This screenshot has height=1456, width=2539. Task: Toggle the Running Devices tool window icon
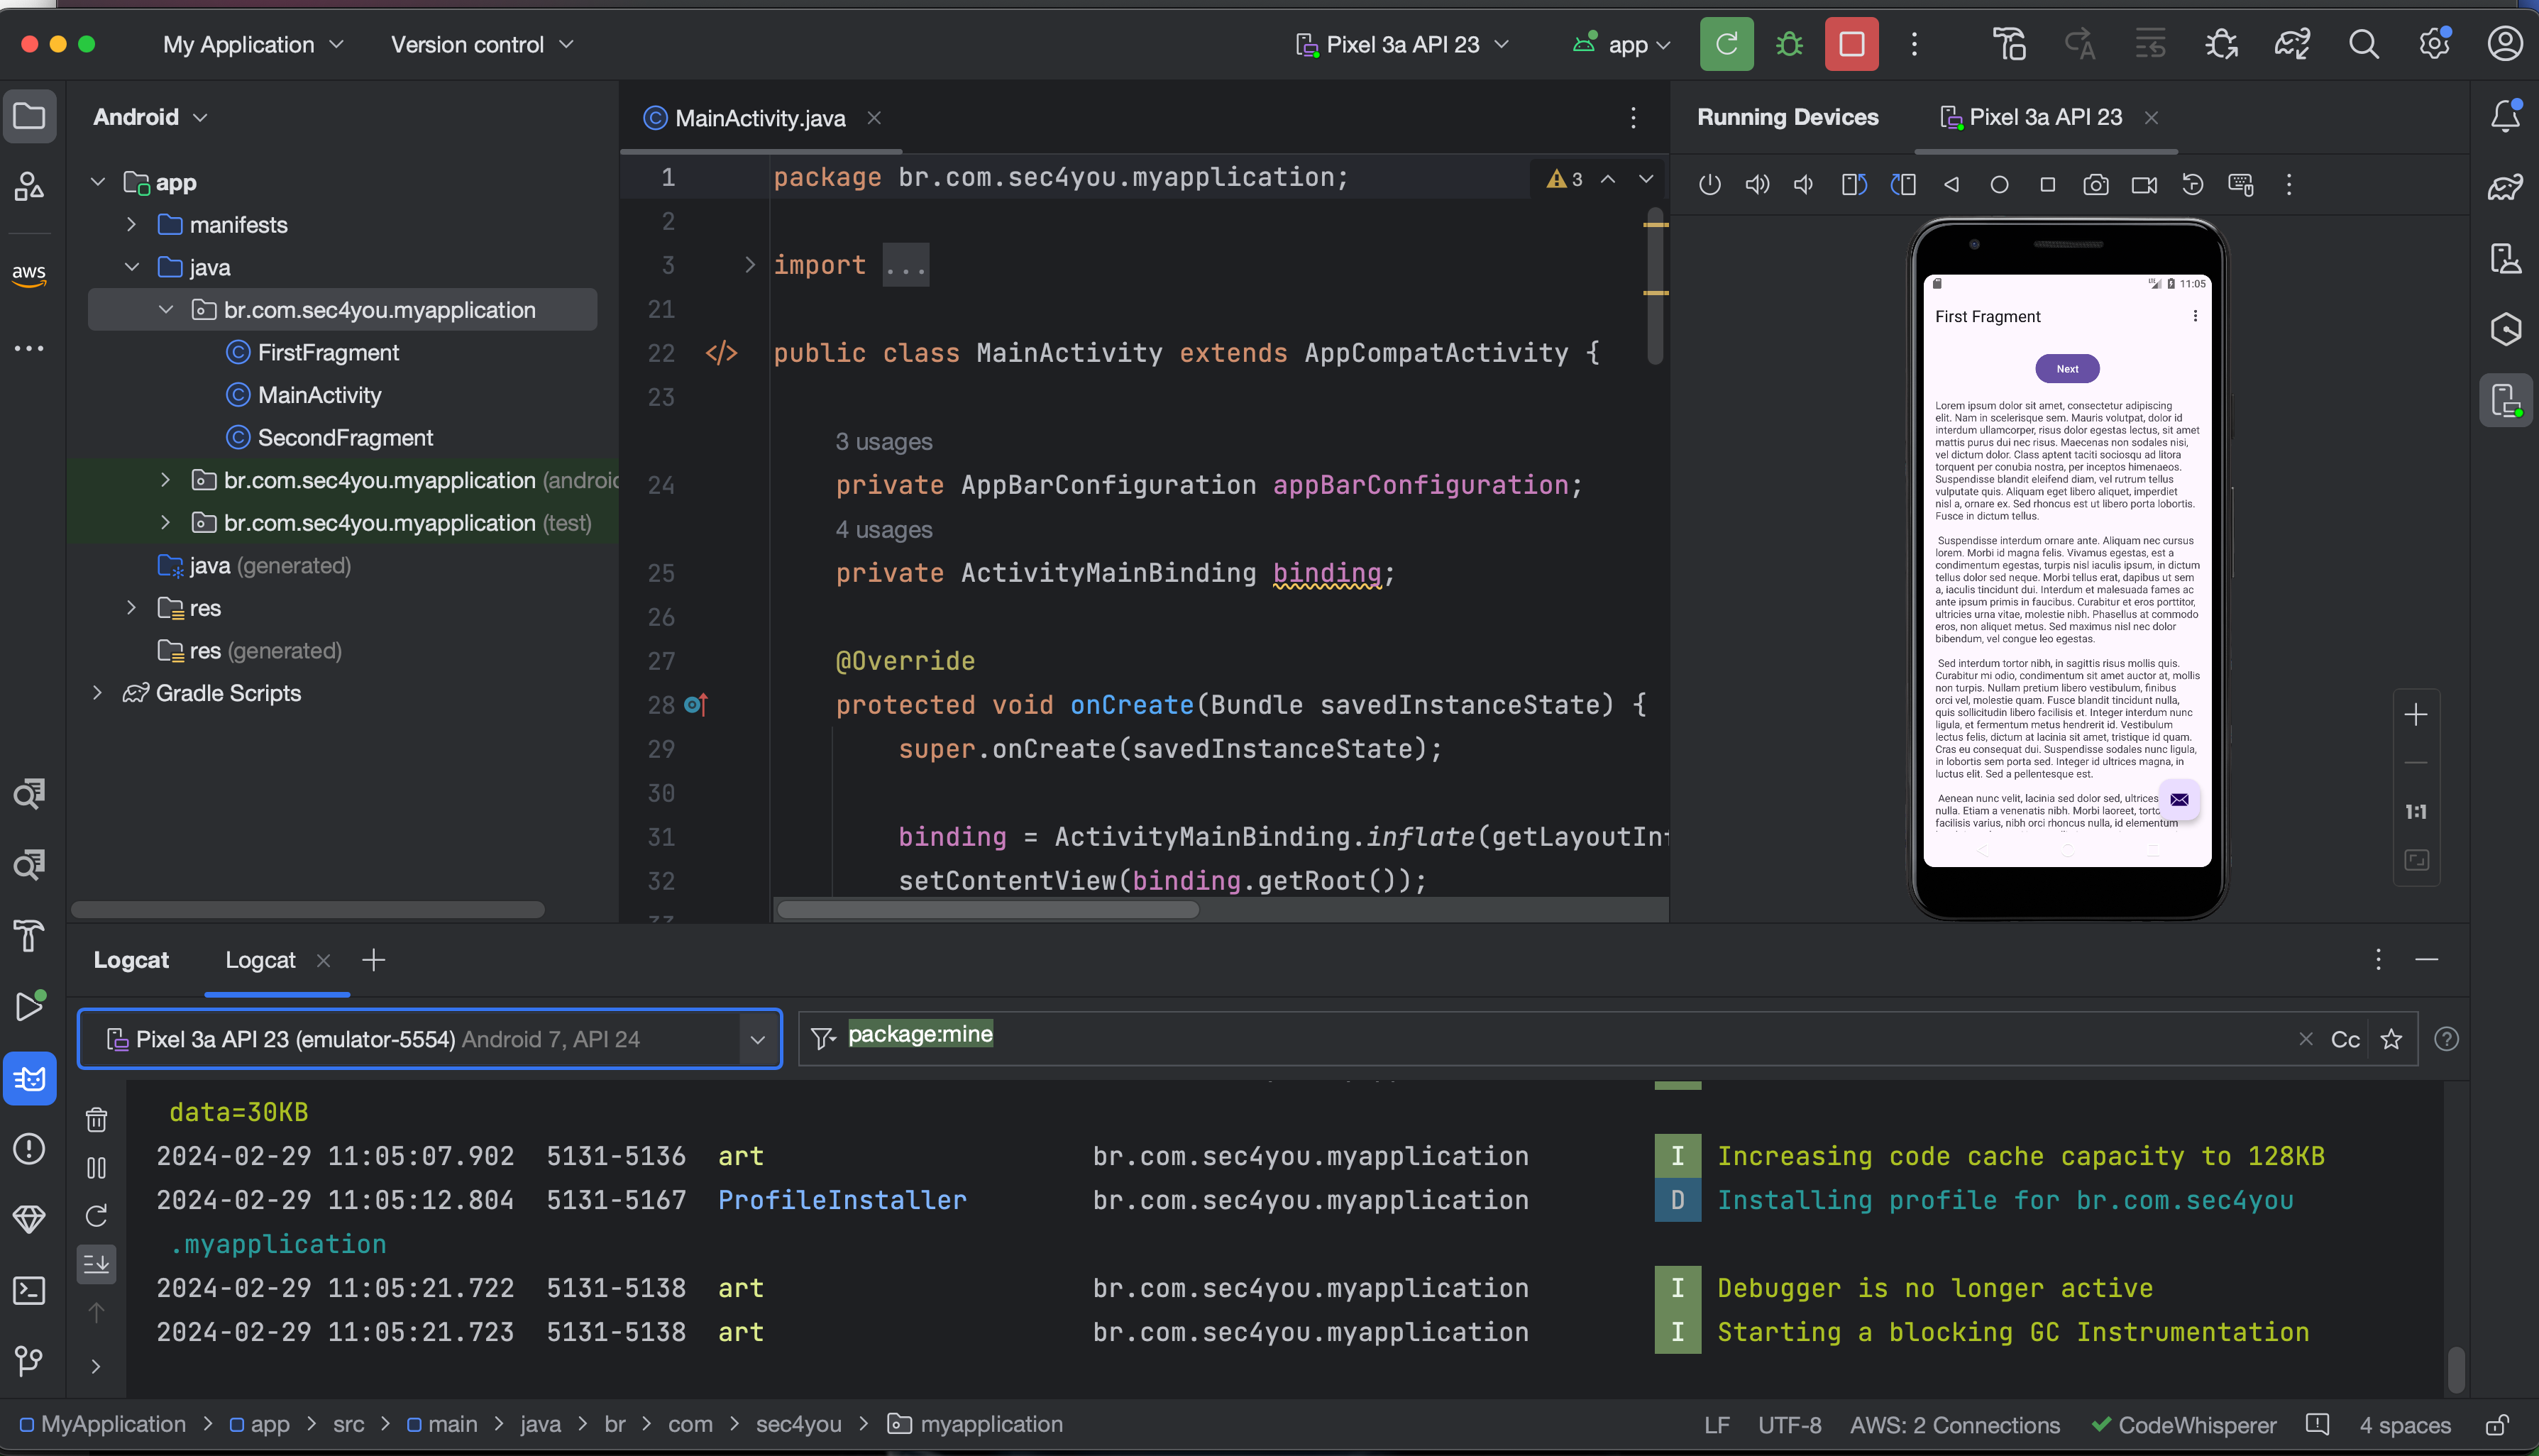2505,401
